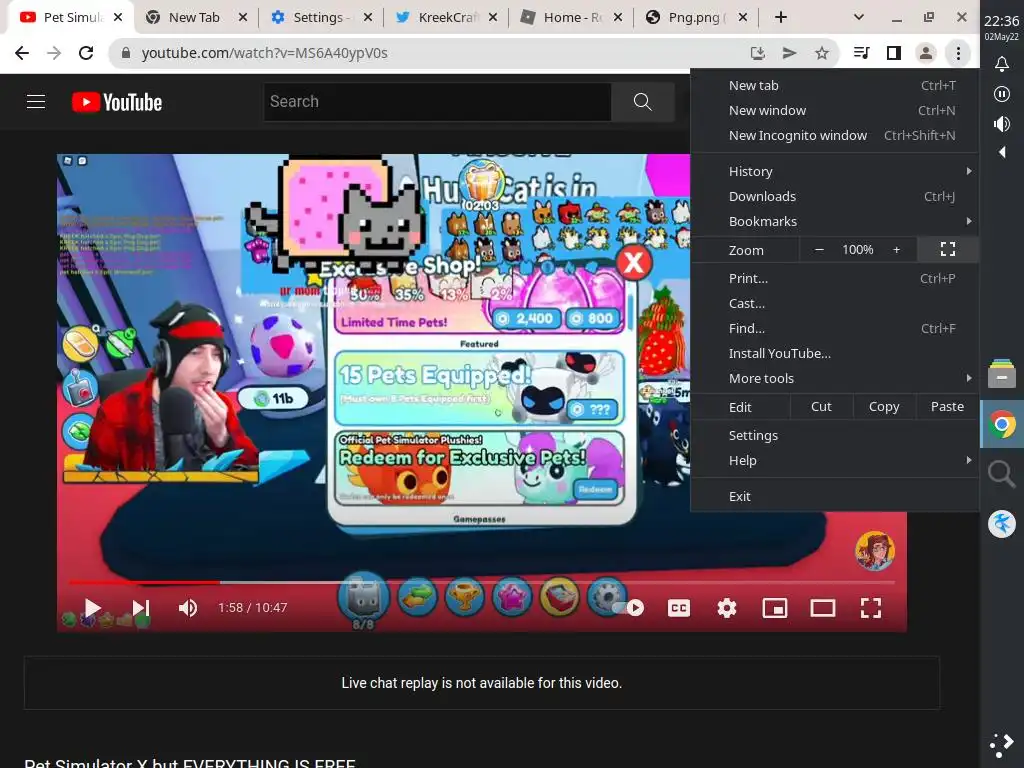Click the system volume speaker icon
The image size is (1024, 768).
pos(1002,123)
